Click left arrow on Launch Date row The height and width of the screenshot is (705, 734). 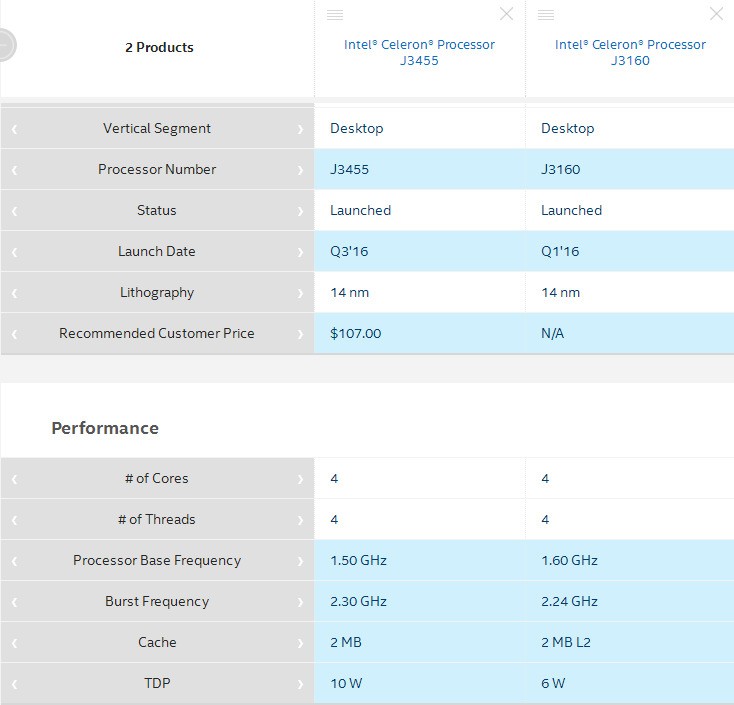pos(15,252)
